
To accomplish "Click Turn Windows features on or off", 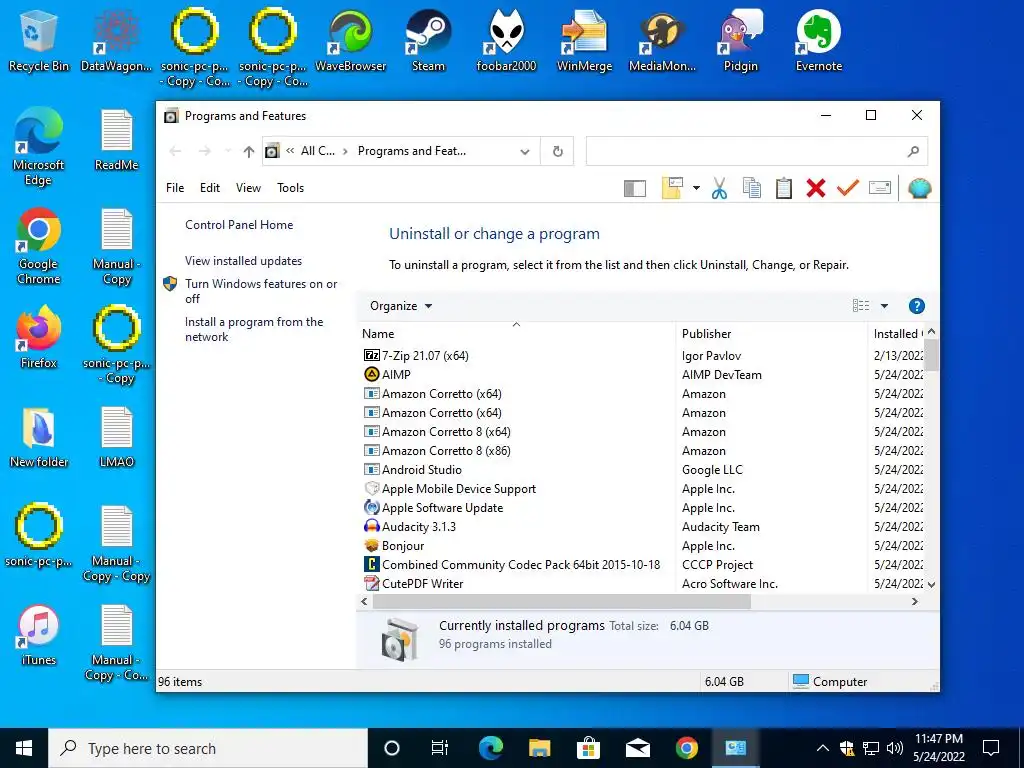I will [x=261, y=291].
